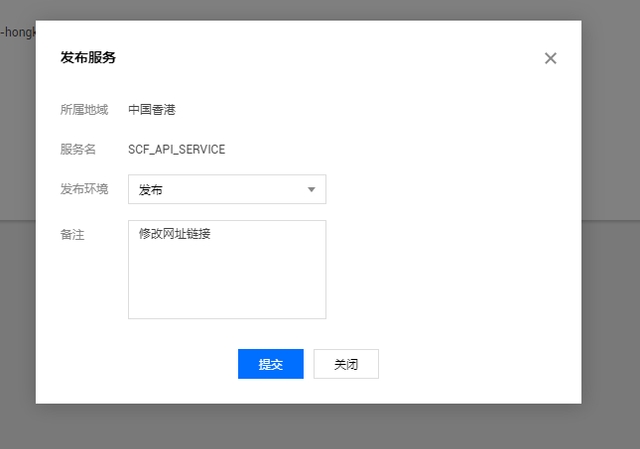640x449 pixels.
Task: Click the empty bottom area of the 备注 box
Action: click(x=226, y=298)
